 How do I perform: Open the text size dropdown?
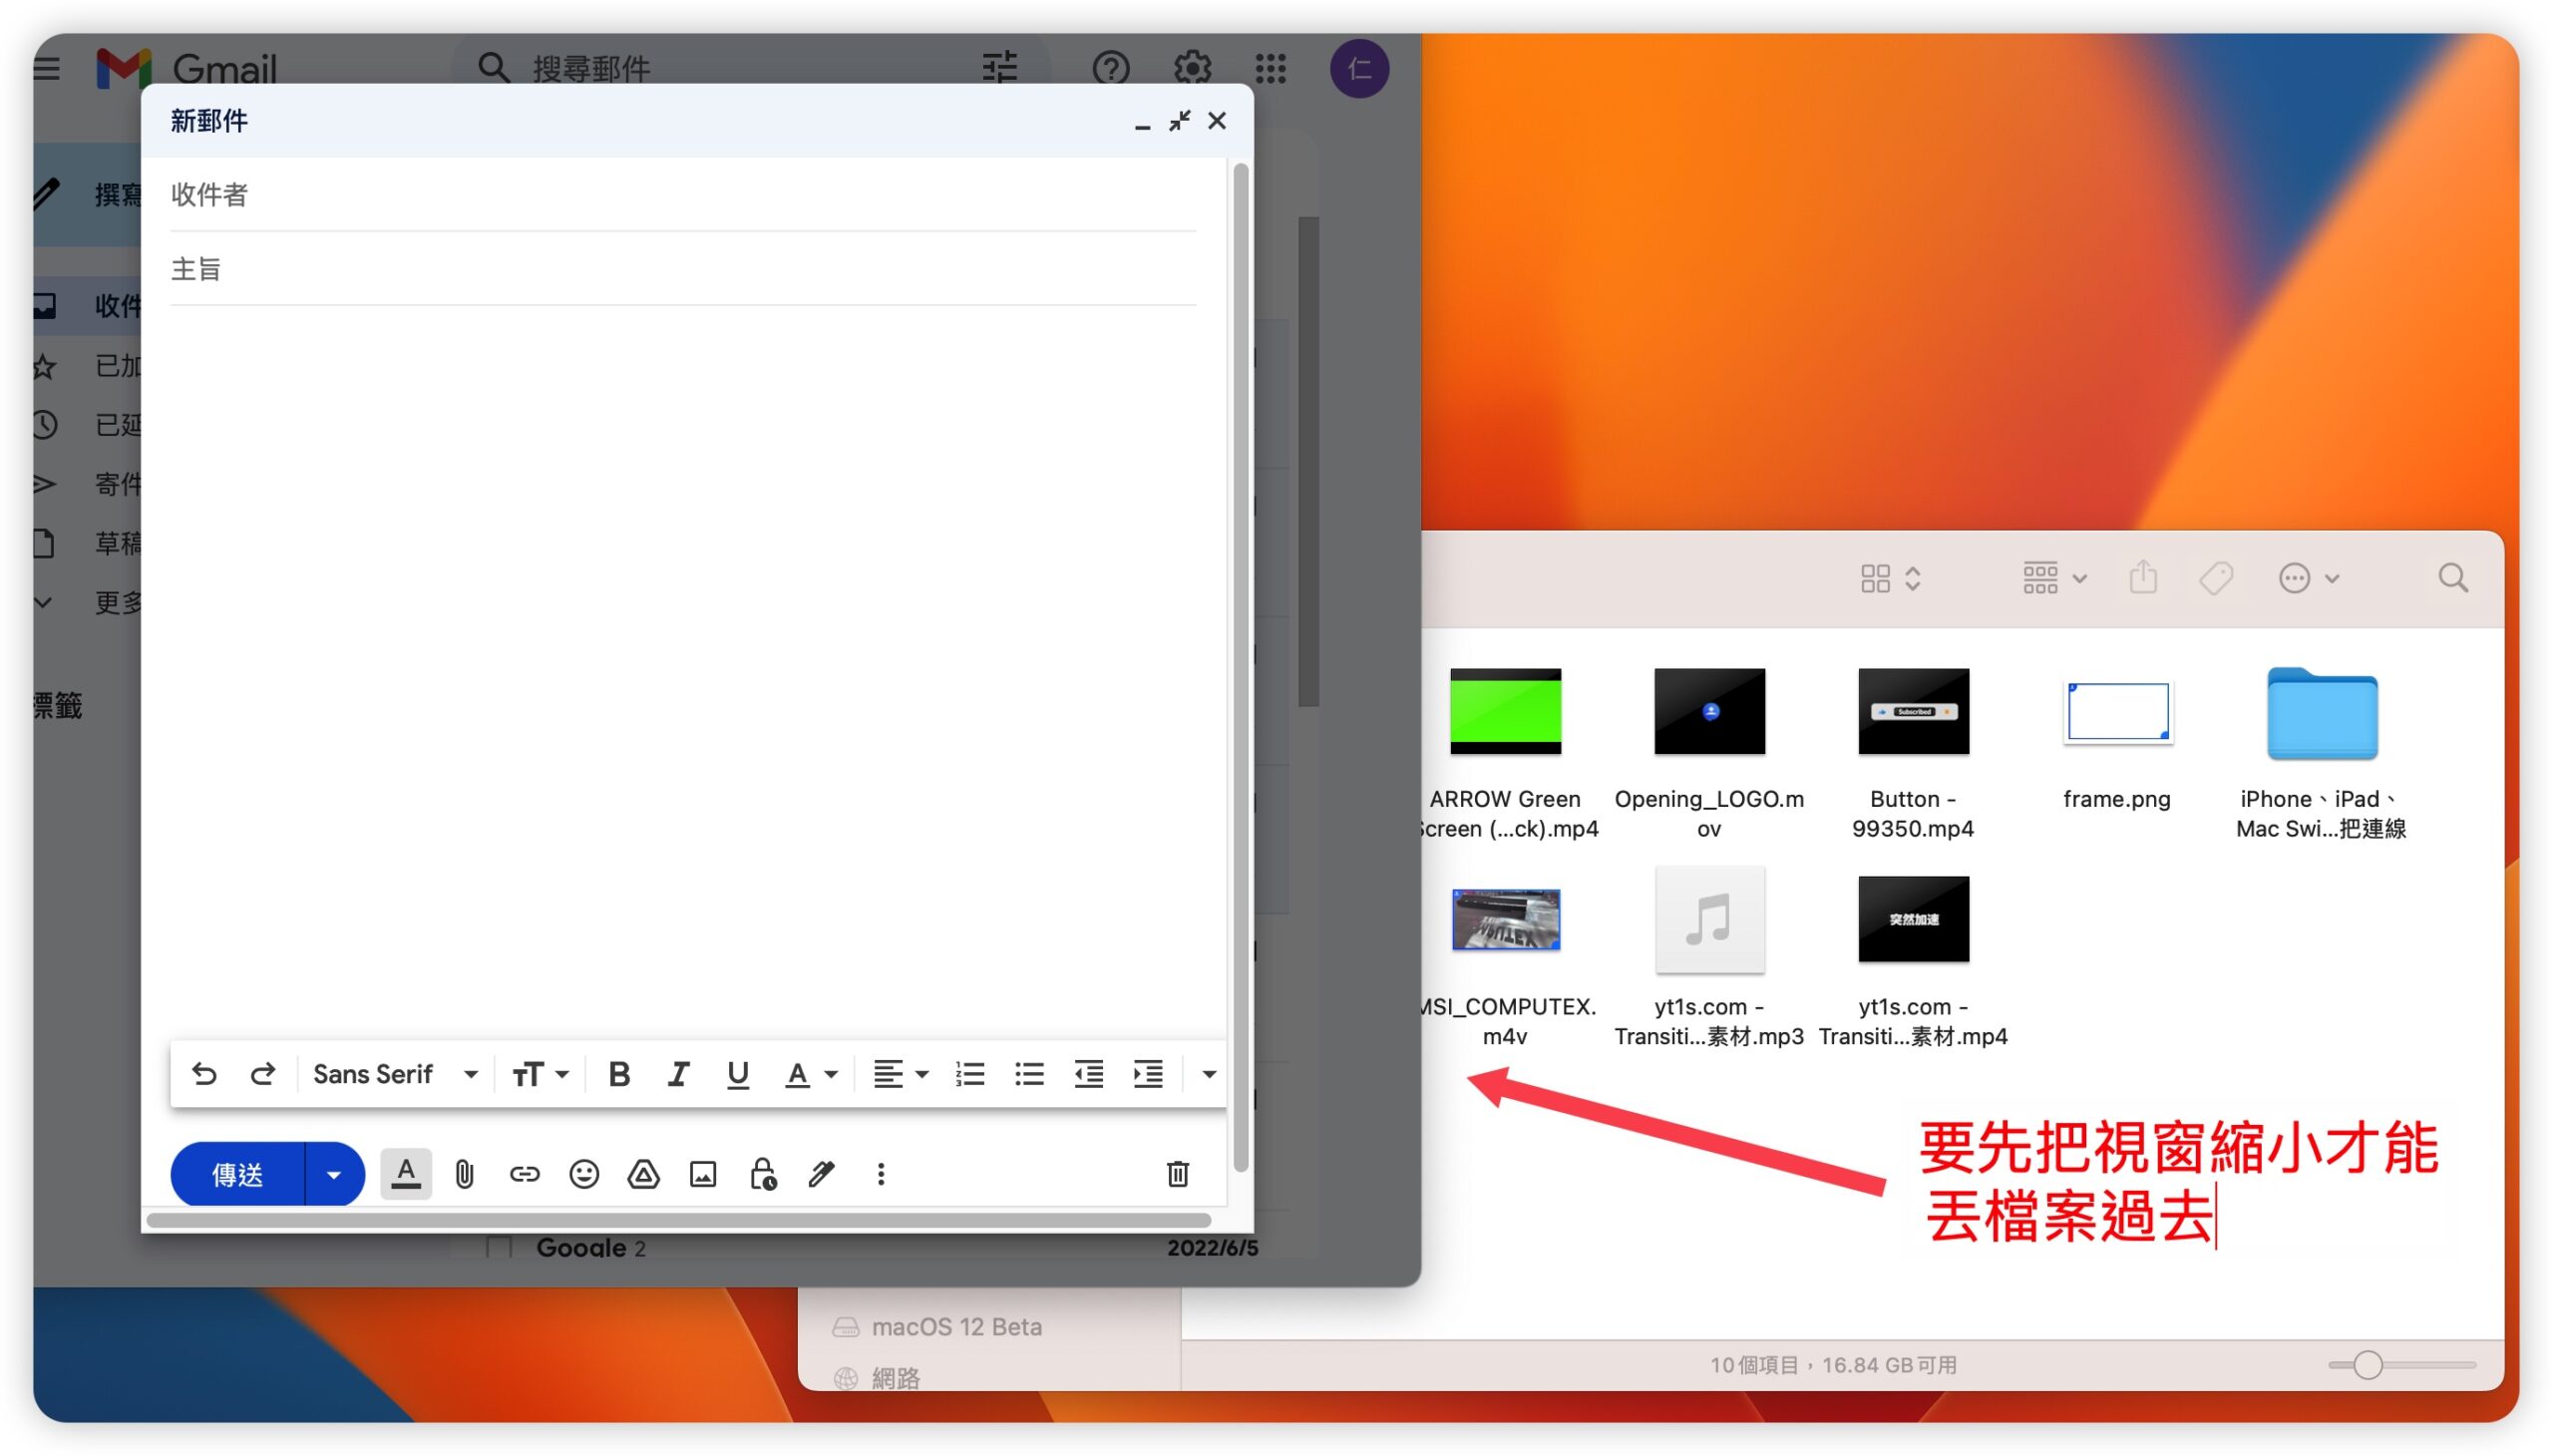coord(540,1074)
